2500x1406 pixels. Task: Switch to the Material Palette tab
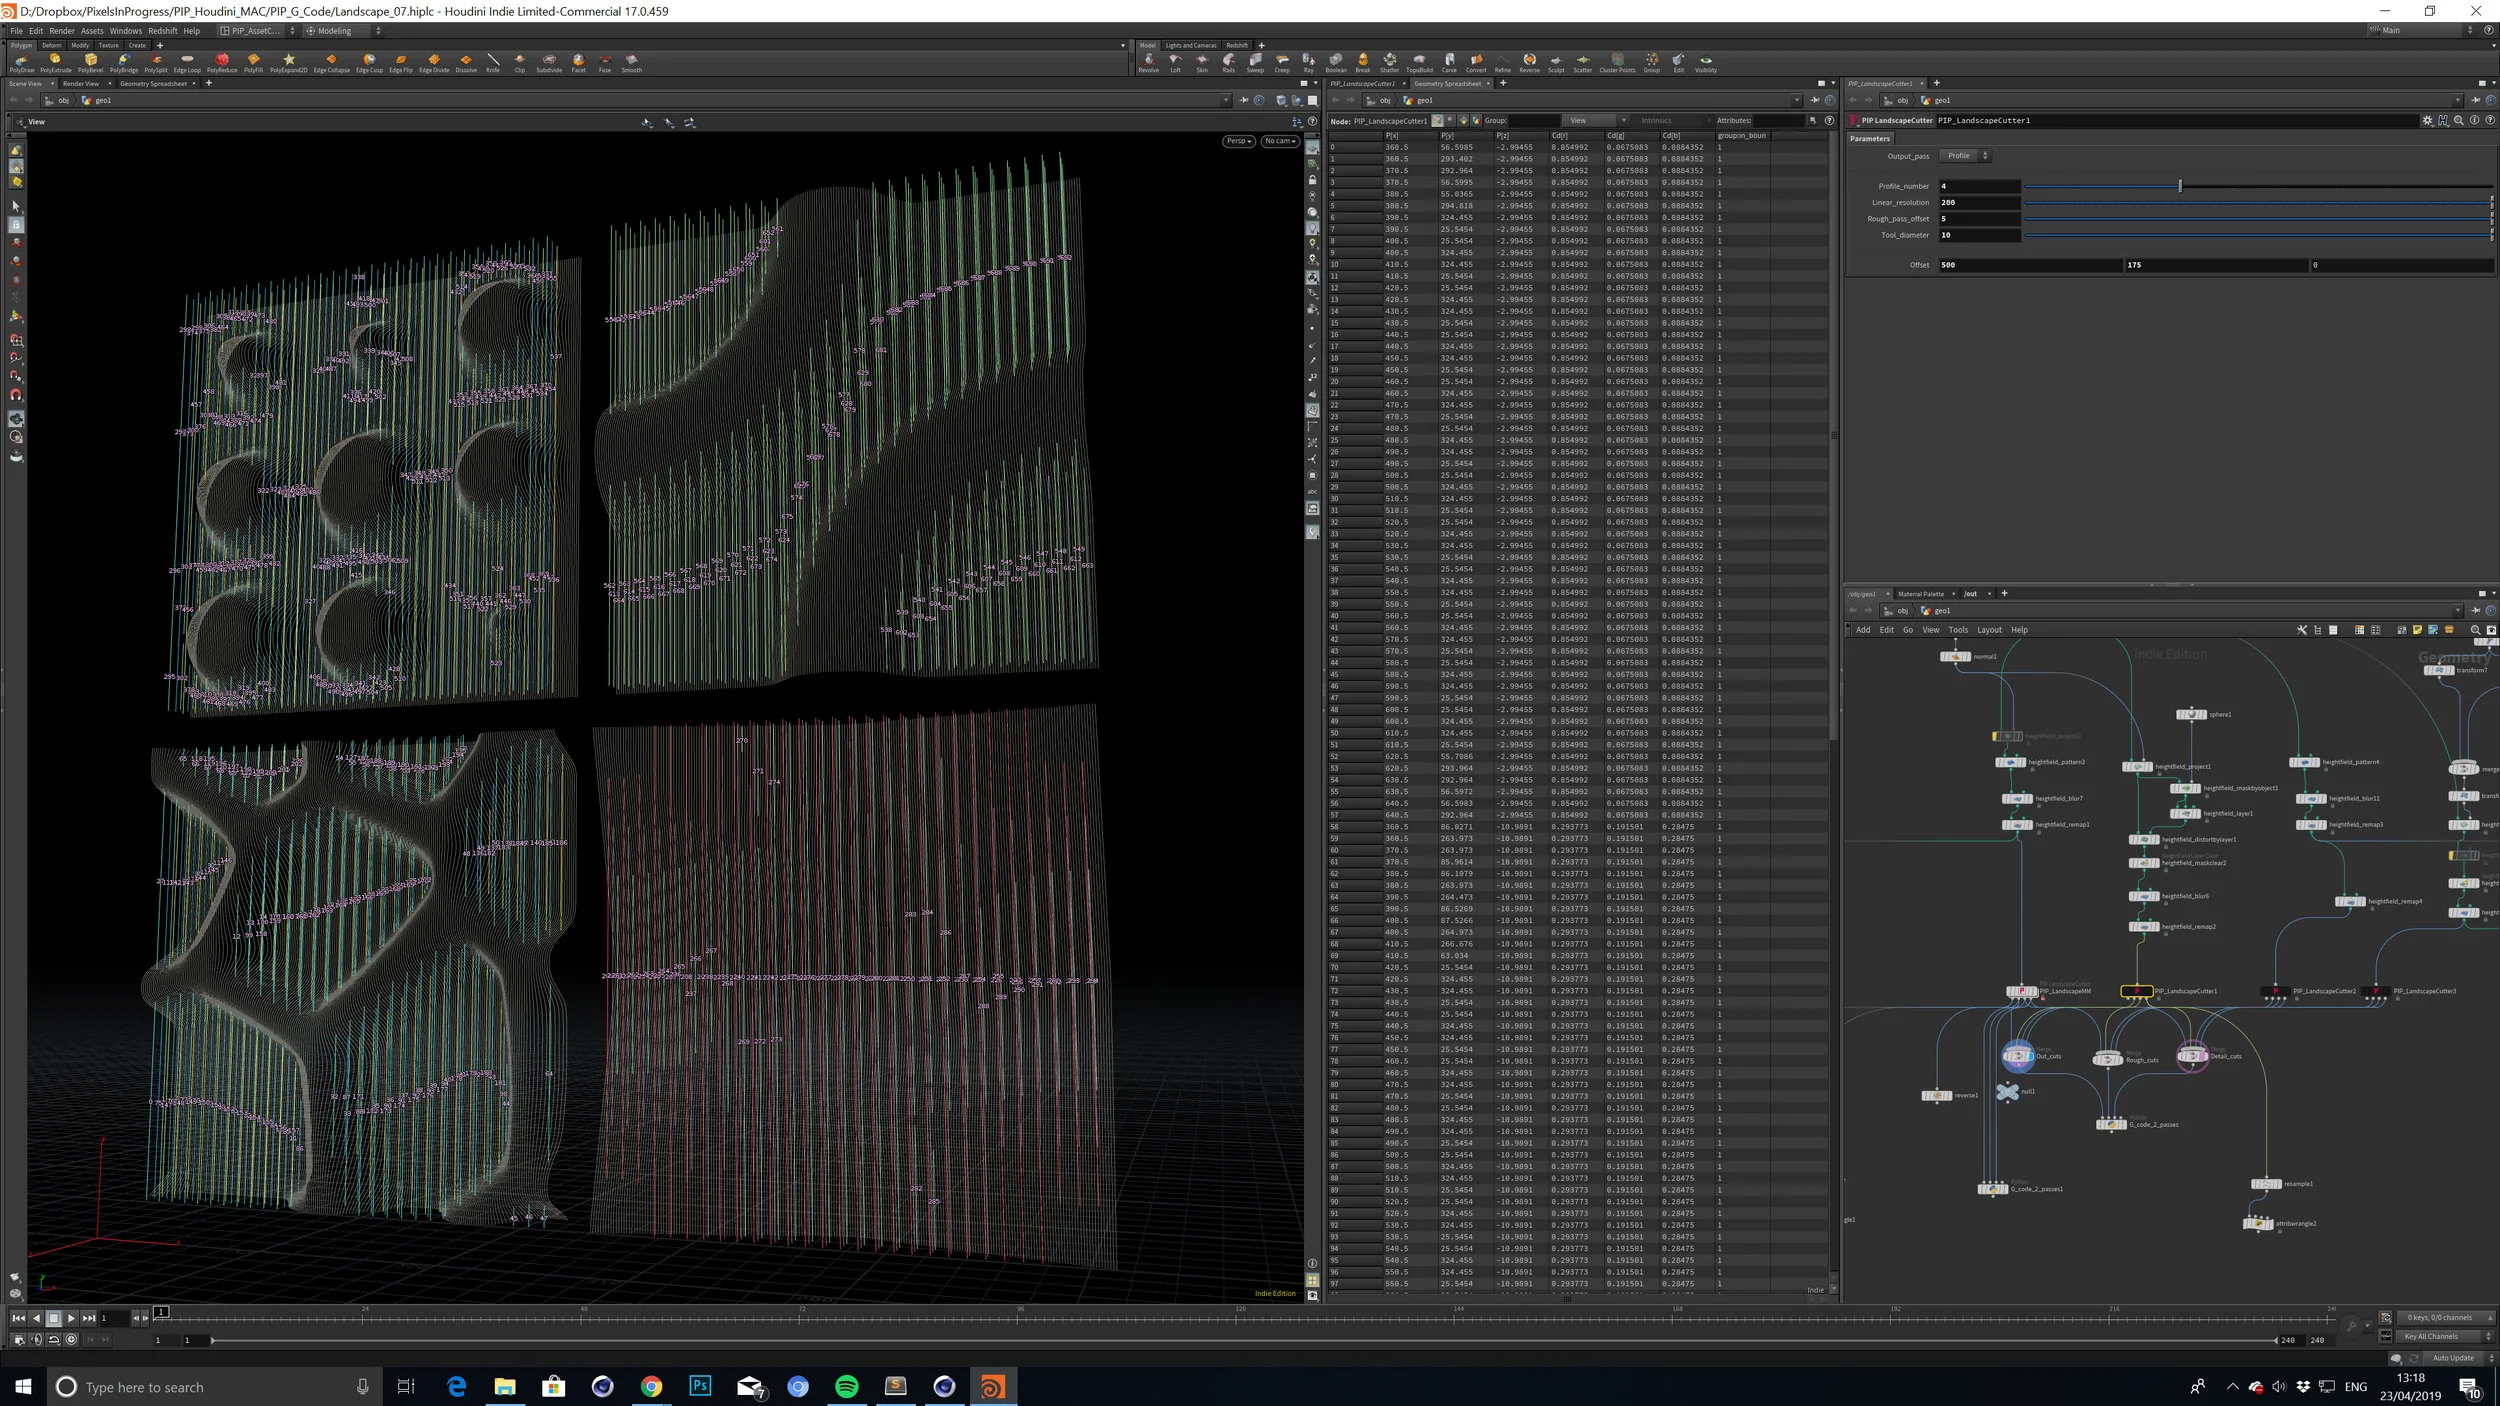coord(1921,594)
